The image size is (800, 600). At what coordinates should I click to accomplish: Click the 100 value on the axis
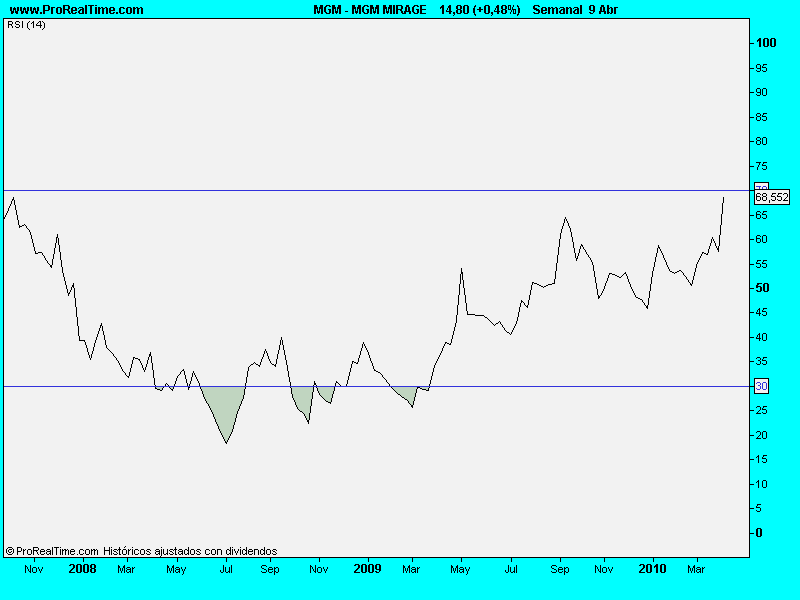coord(766,43)
